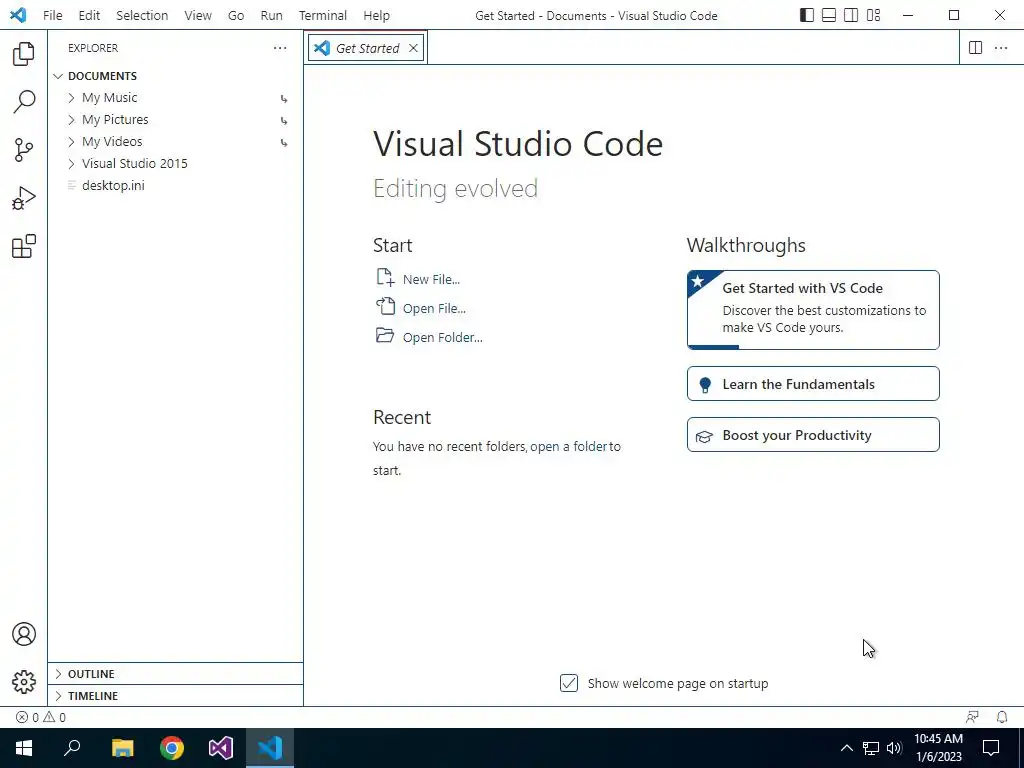
Task: Click the split editor right icon
Action: pyautogui.click(x=975, y=48)
